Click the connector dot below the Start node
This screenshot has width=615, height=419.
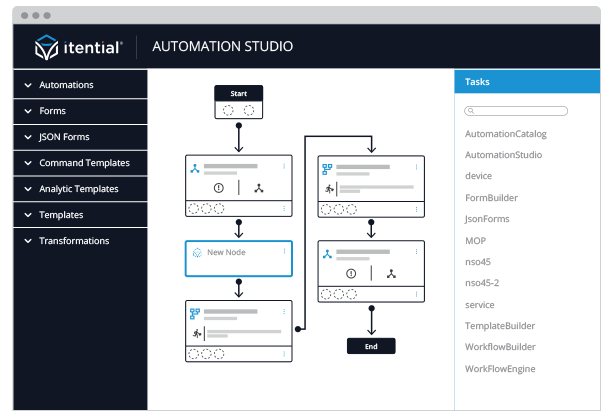(238, 126)
